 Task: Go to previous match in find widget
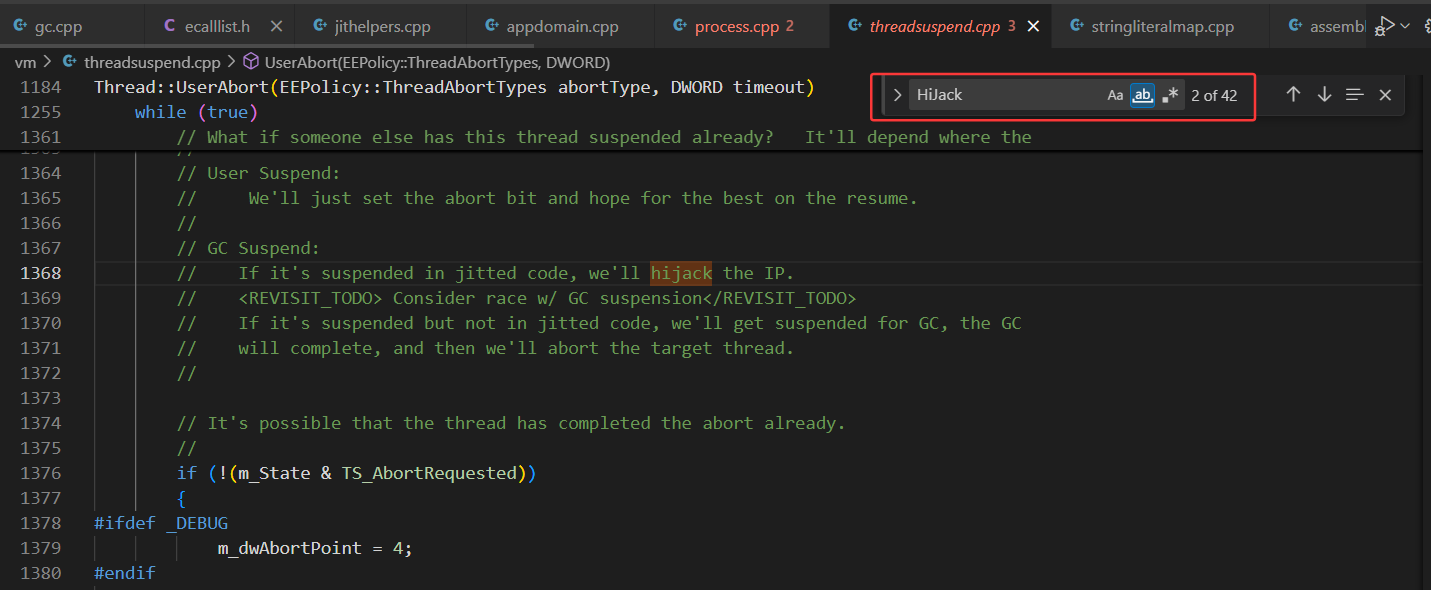click(1293, 95)
